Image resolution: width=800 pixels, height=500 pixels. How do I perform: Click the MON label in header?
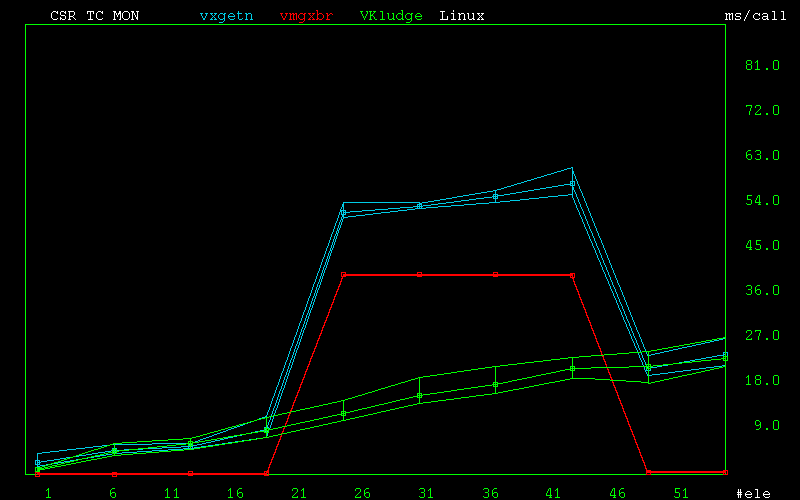tap(126, 16)
